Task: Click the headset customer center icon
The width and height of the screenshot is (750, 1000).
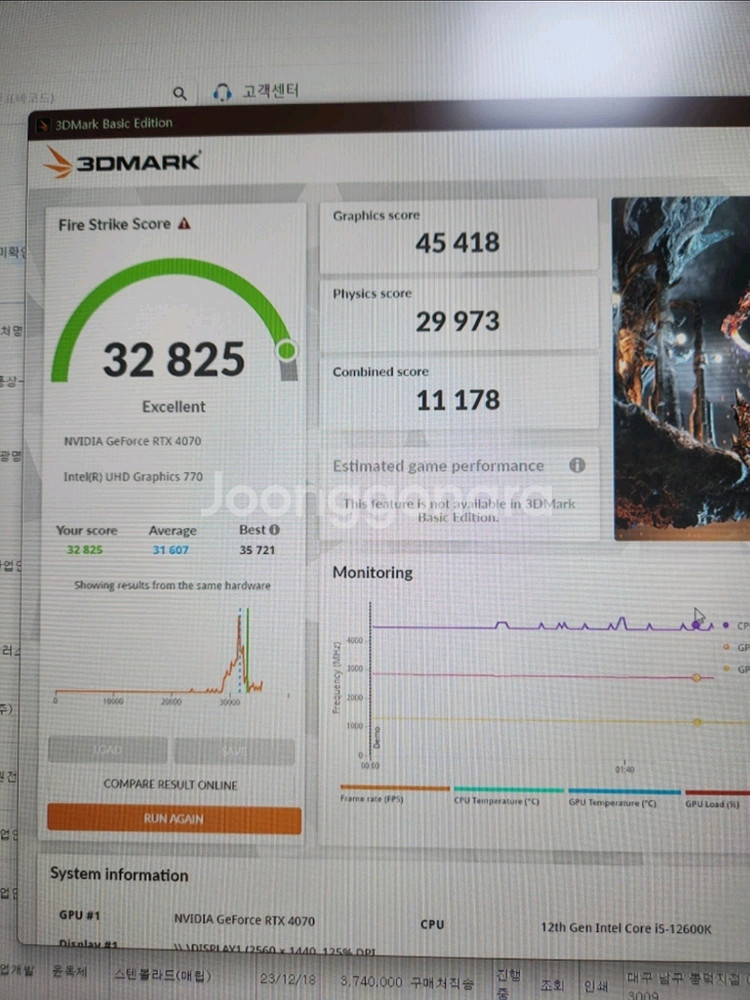Action: (x=223, y=93)
